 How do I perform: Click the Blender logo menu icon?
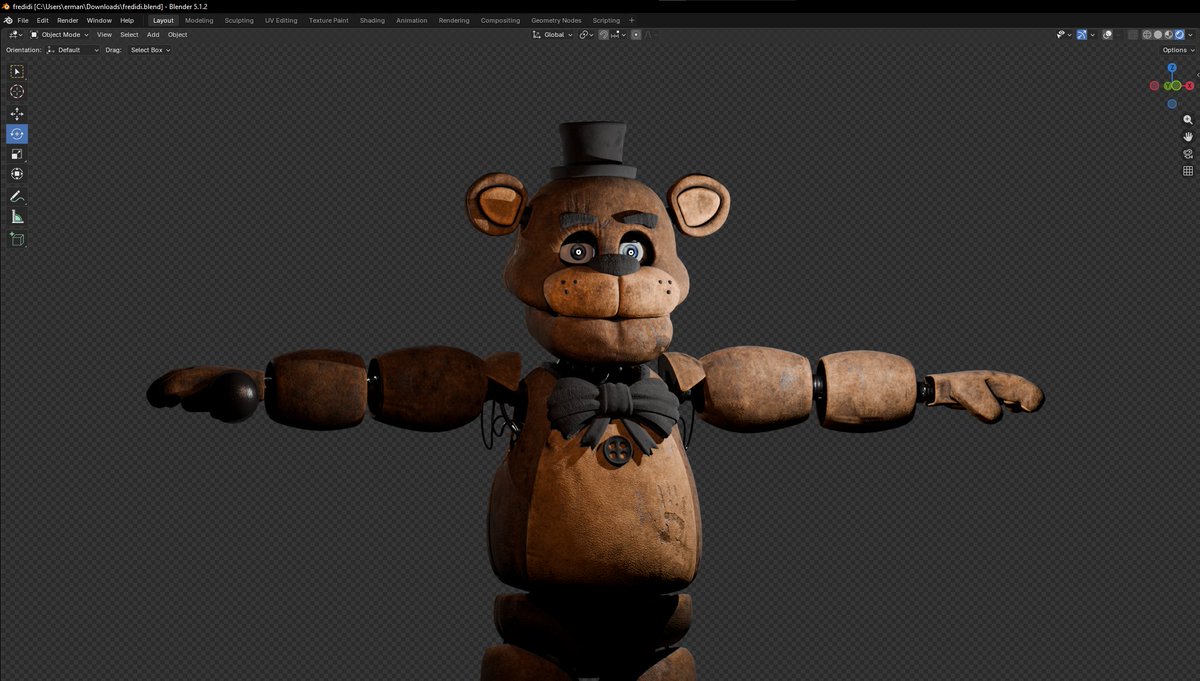(x=8, y=20)
